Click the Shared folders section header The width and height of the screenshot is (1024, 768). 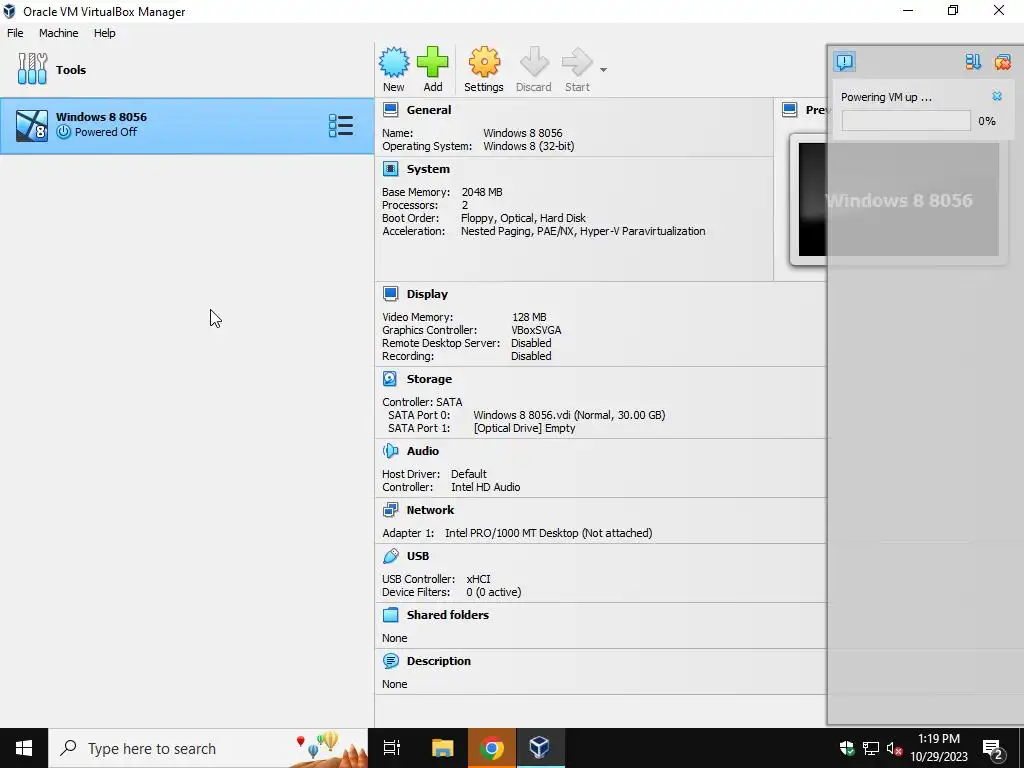[x=447, y=615]
